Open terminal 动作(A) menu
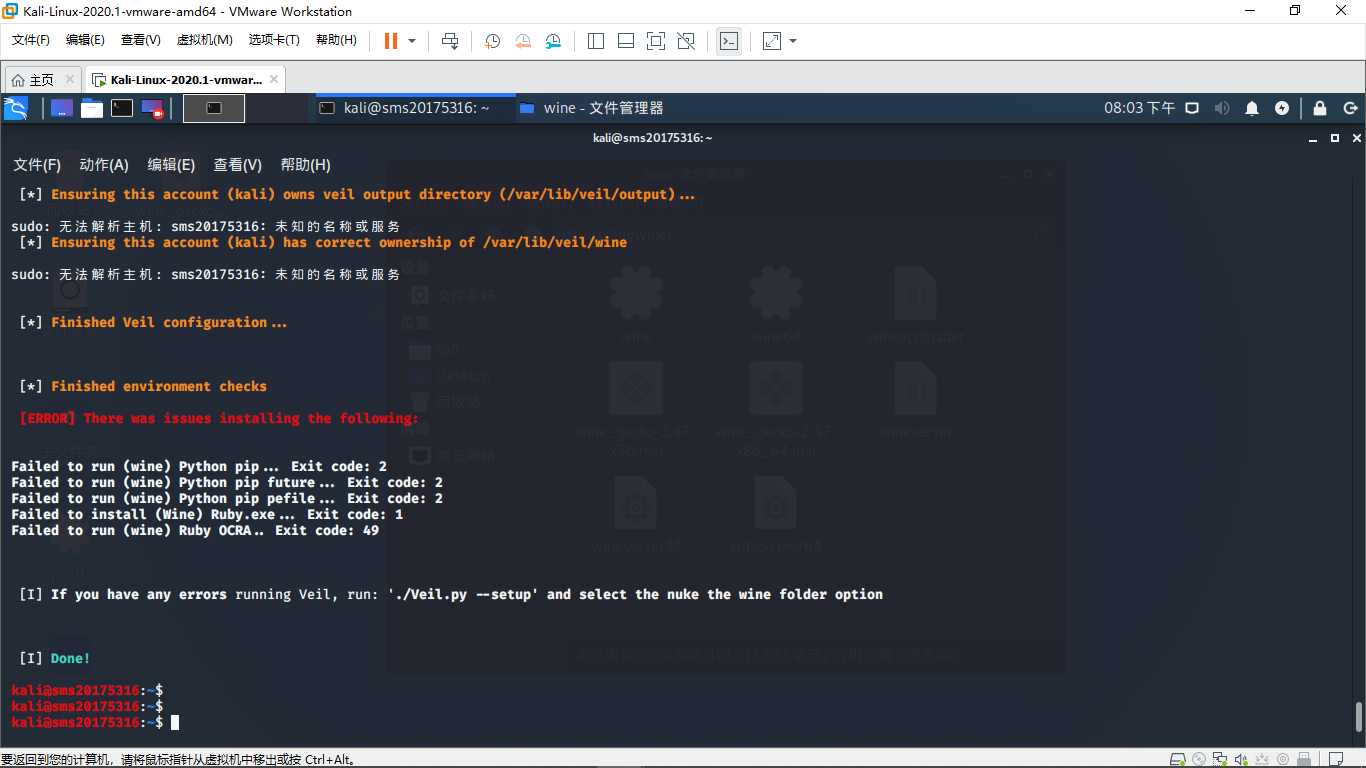 point(104,165)
